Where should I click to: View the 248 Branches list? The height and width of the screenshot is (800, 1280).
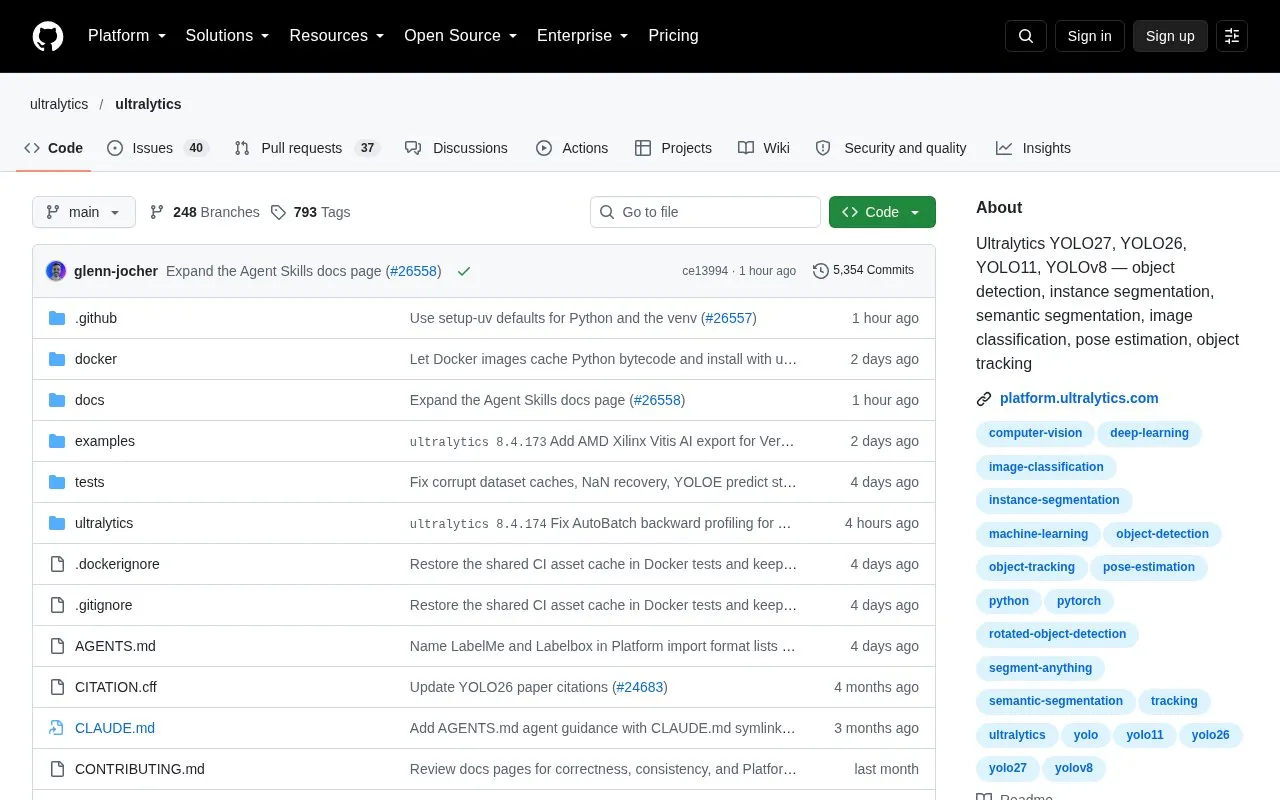tap(204, 212)
